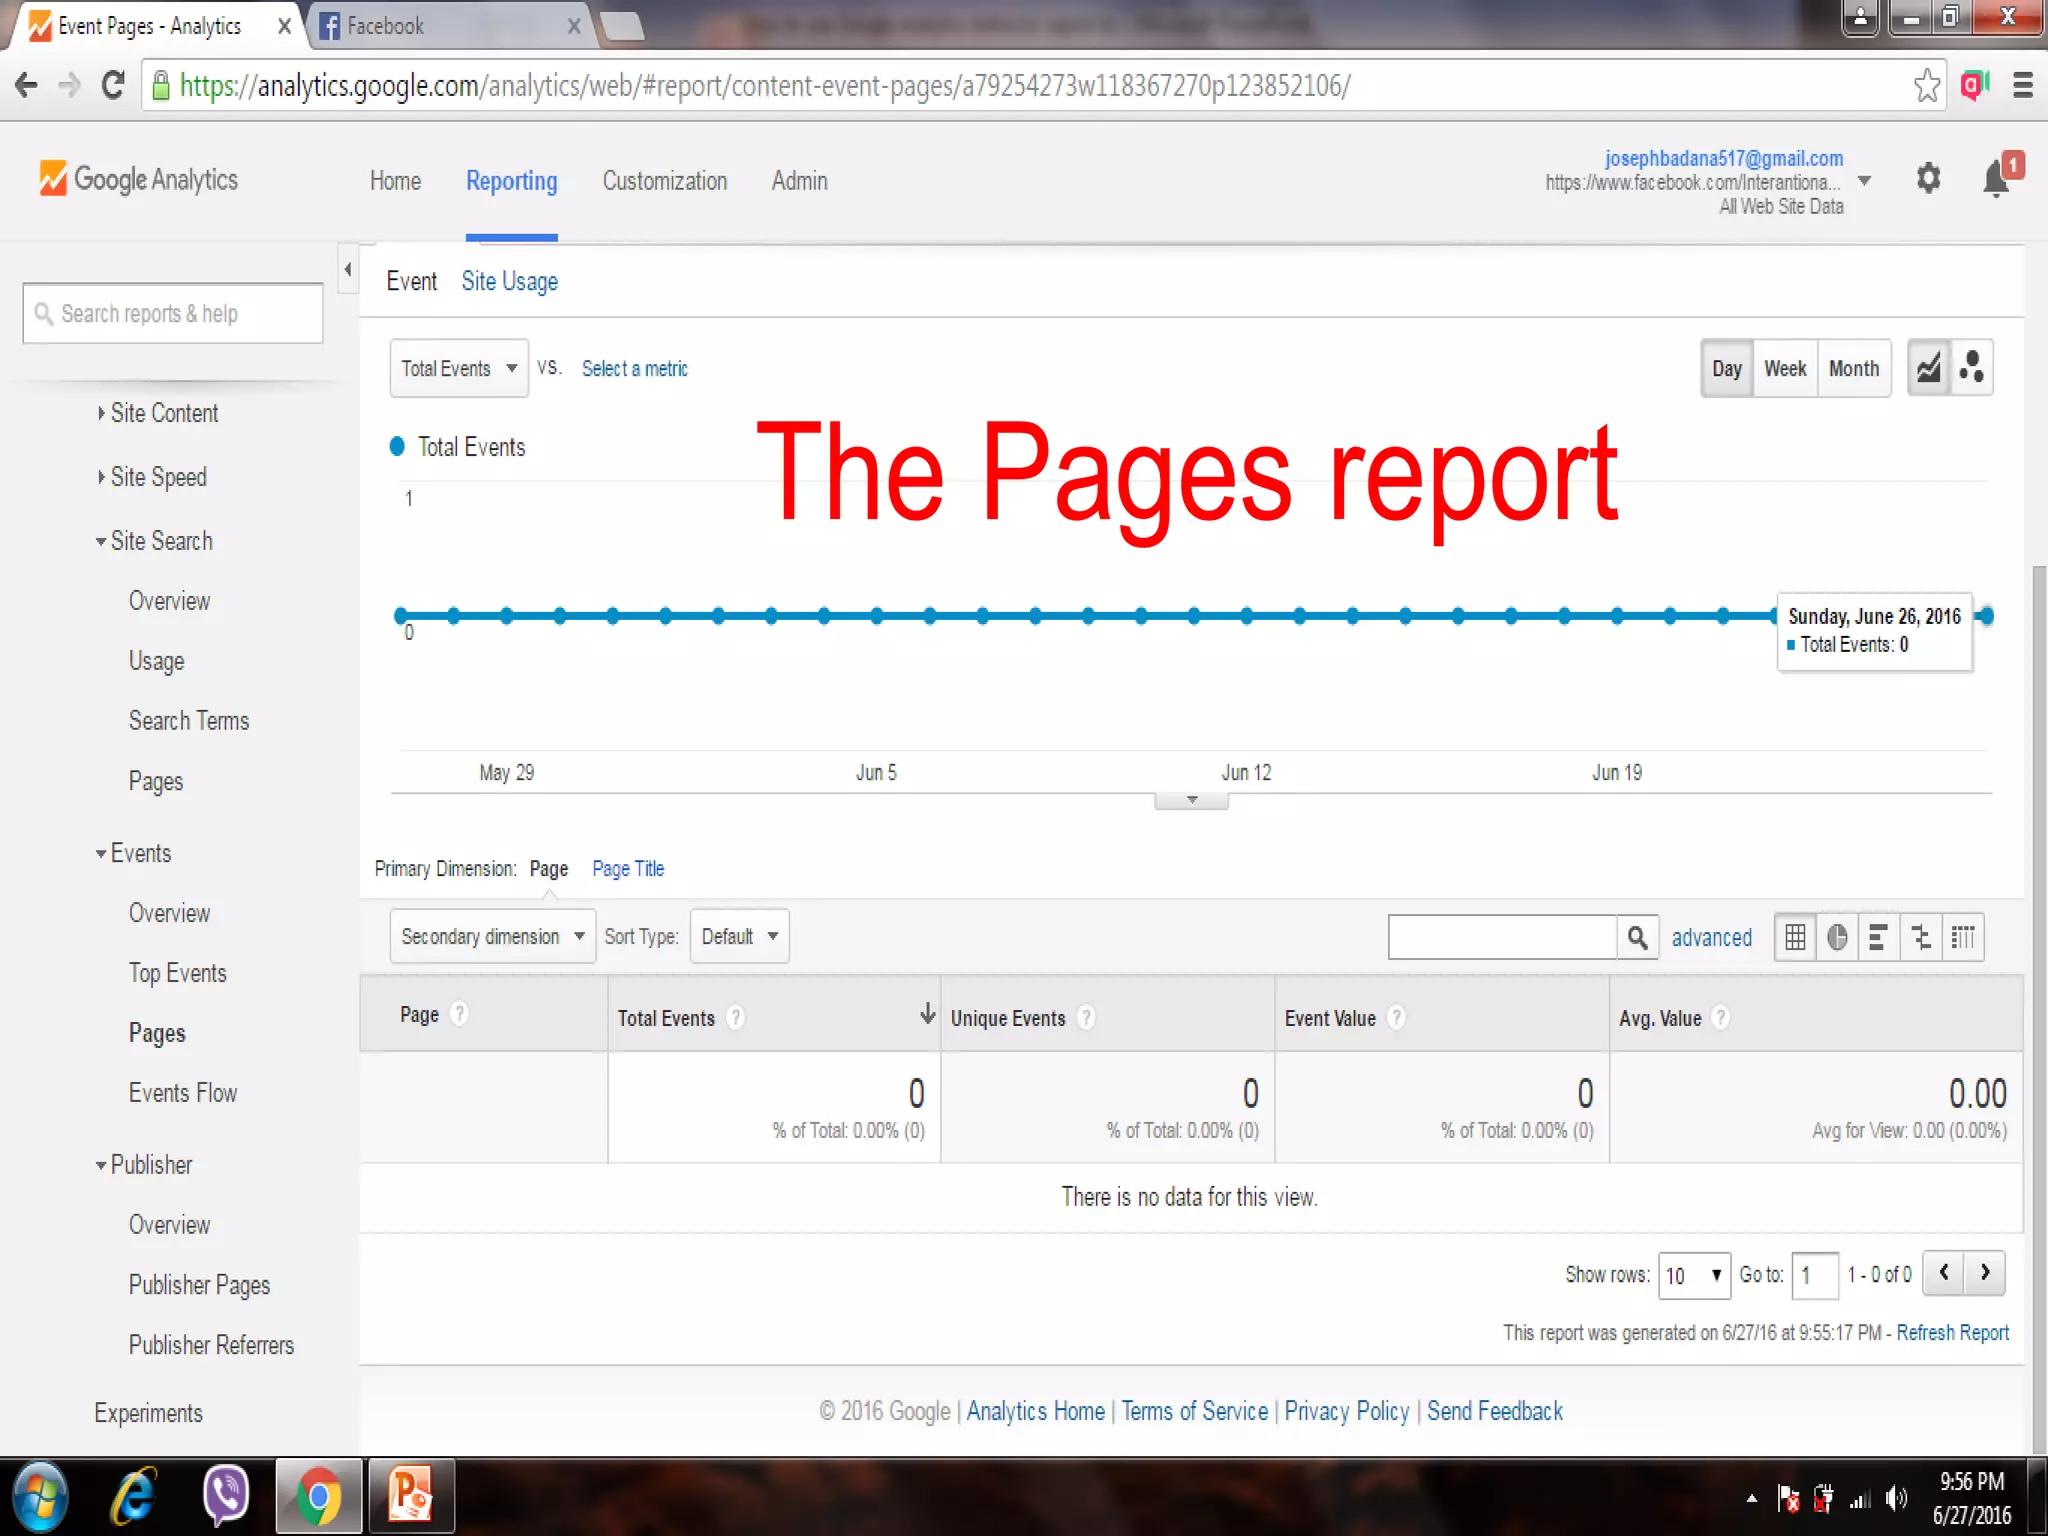The width and height of the screenshot is (2048, 1536).
Task: Reload the page in browser
Action: point(113,86)
